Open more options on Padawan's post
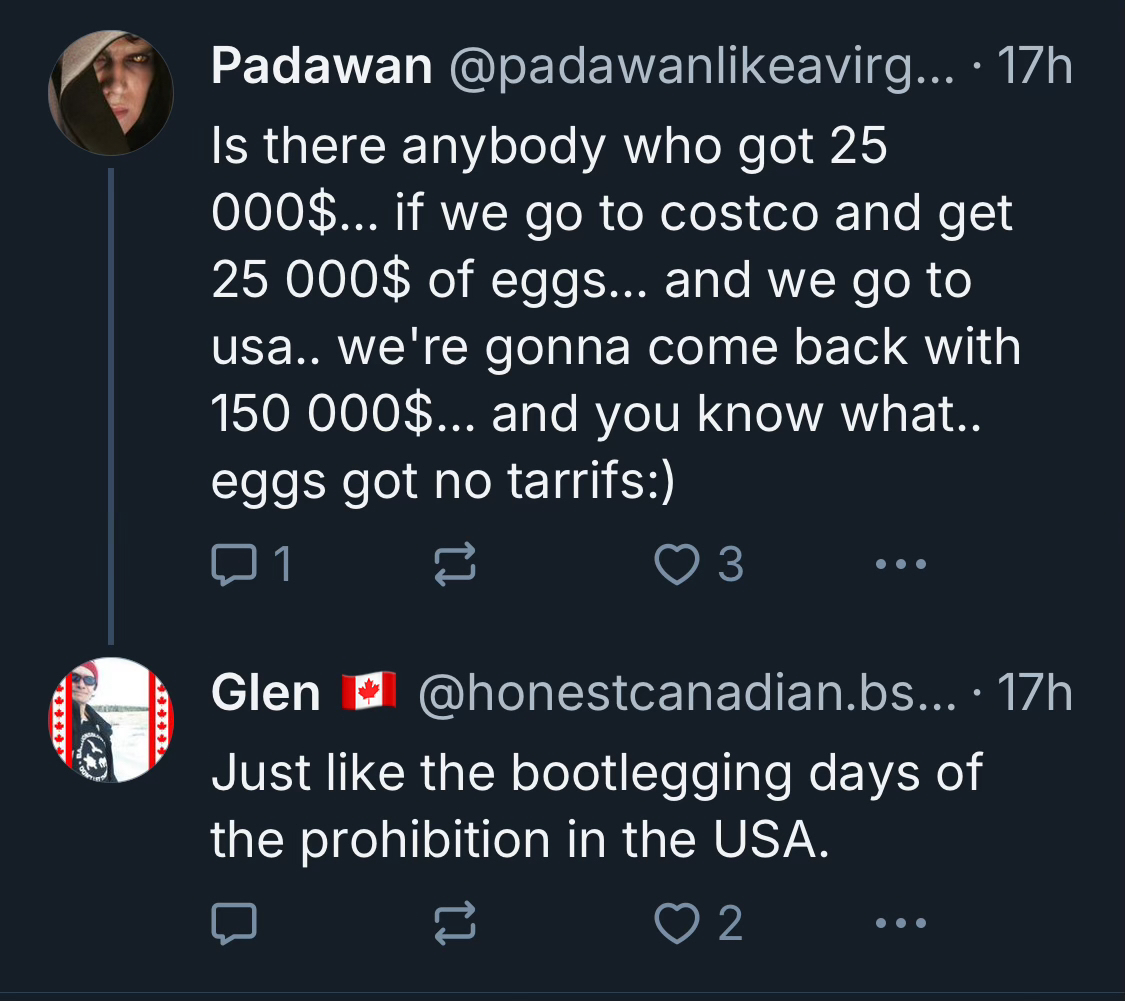The height and width of the screenshot is (1001, 1125). (x=901, y=566)
